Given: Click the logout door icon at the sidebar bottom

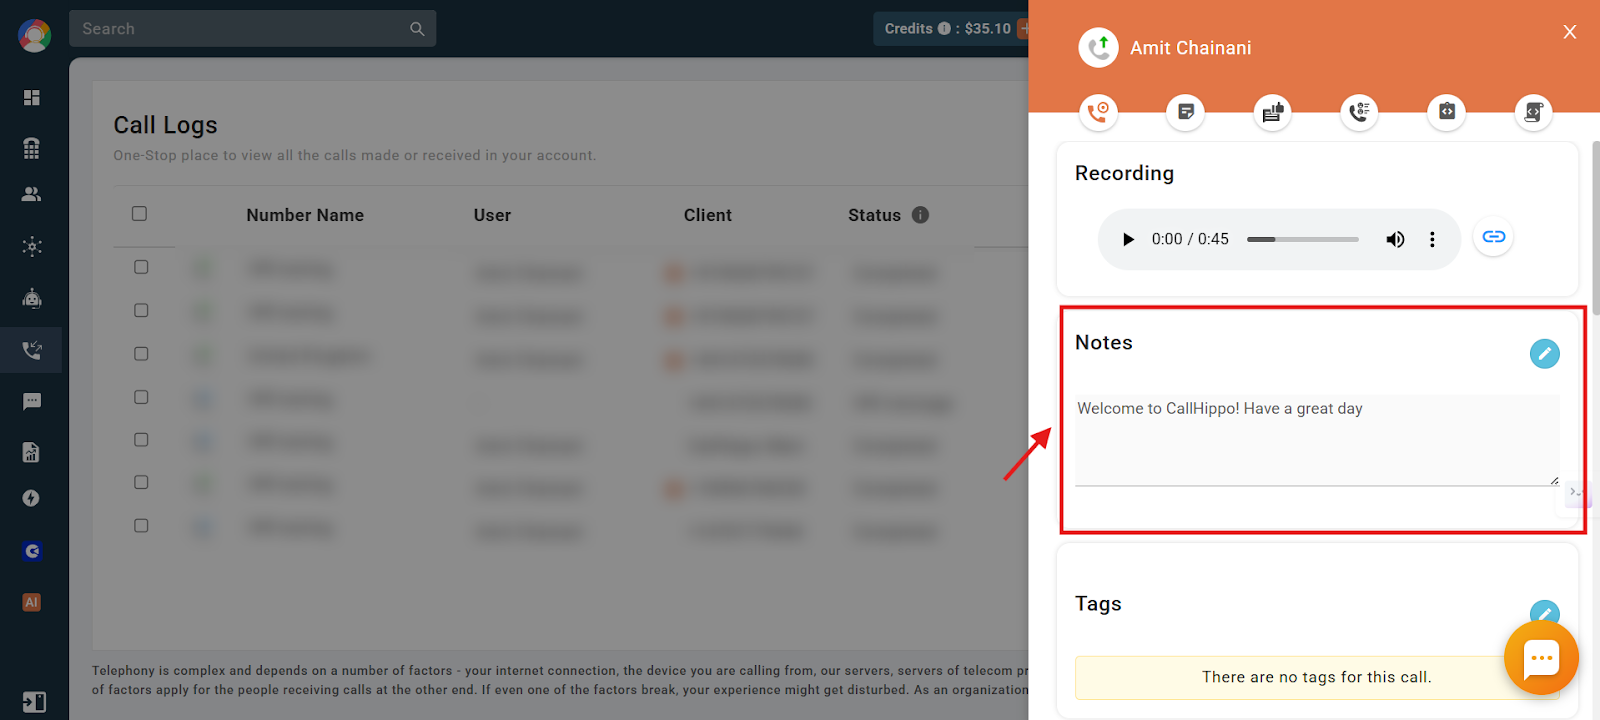Looking at the screenshot, I should pyautogui.click(x=34, y=702).
